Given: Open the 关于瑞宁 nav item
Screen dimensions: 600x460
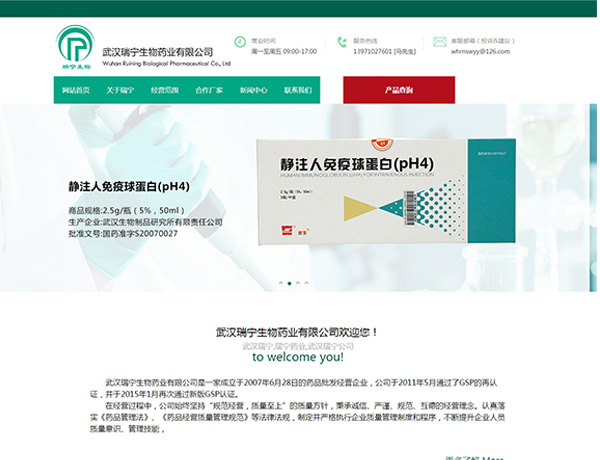Looking at the screenshot, I should tap(120, 90).
